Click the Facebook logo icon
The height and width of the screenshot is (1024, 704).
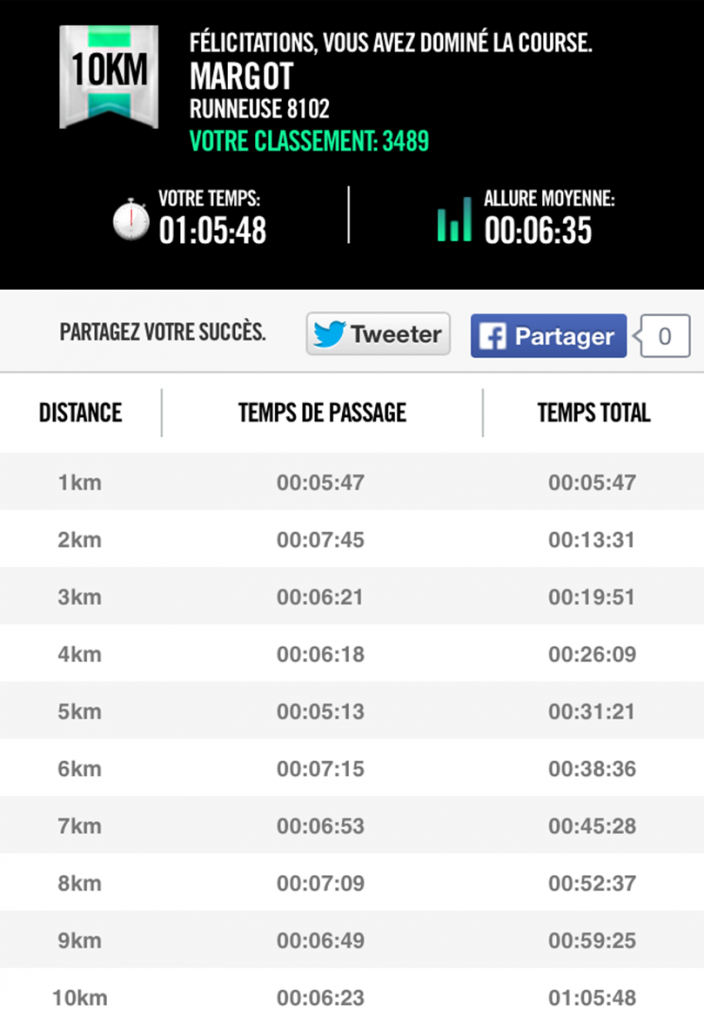click(492, 336)
